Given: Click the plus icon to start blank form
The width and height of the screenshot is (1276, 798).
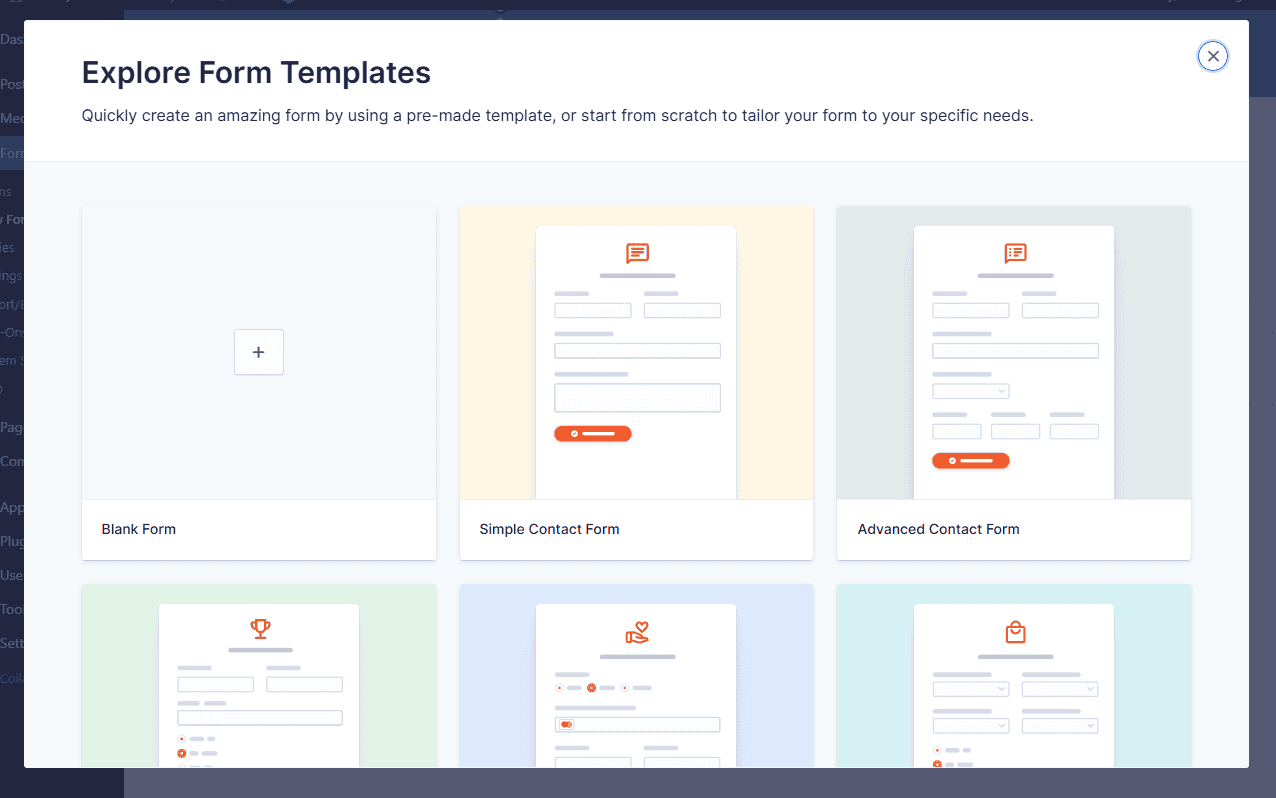Looking at the screenshot, I should pyautogui.click(x=259, y=352).
